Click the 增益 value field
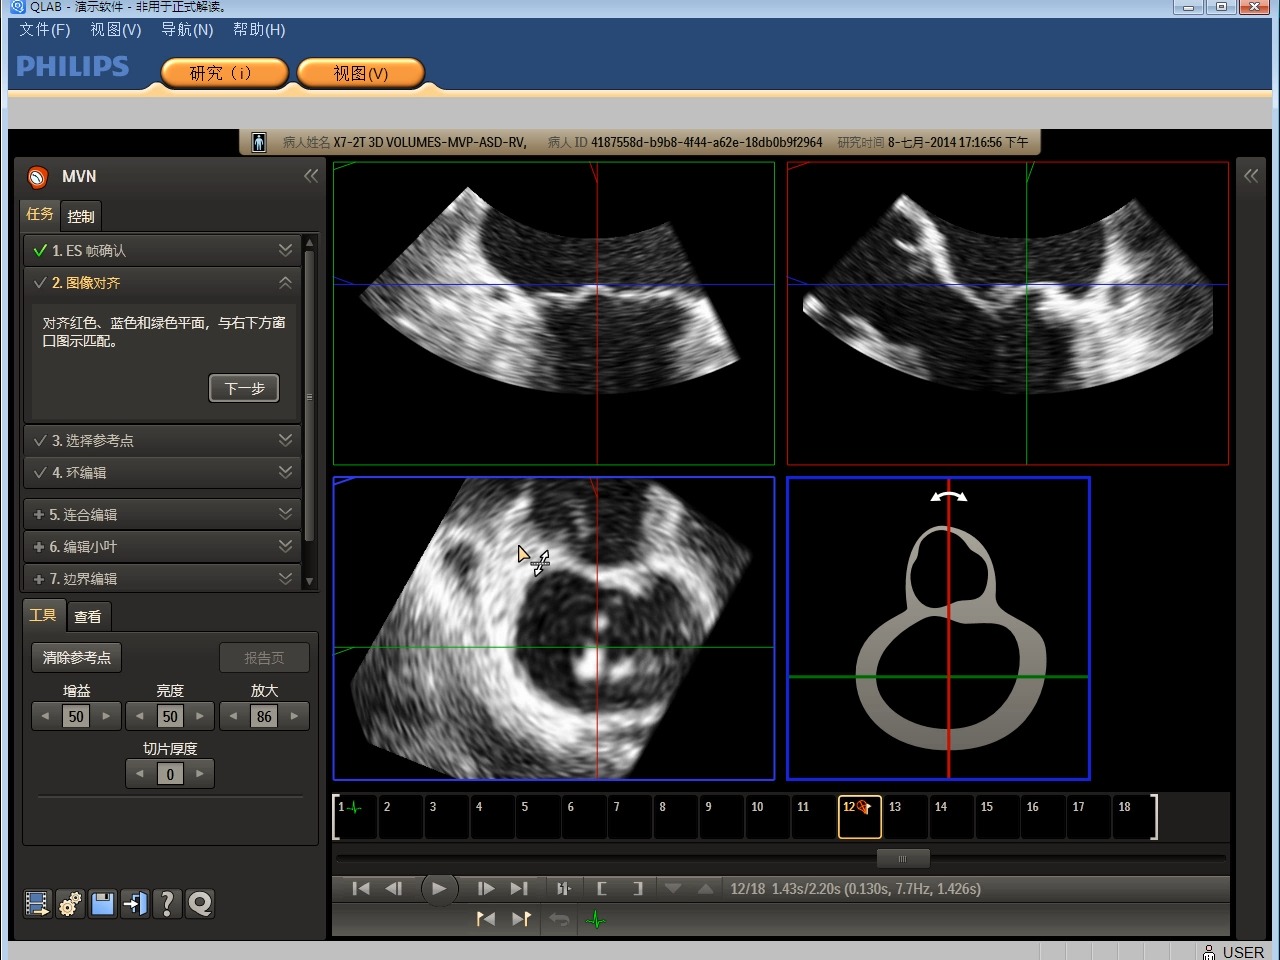 76,716
